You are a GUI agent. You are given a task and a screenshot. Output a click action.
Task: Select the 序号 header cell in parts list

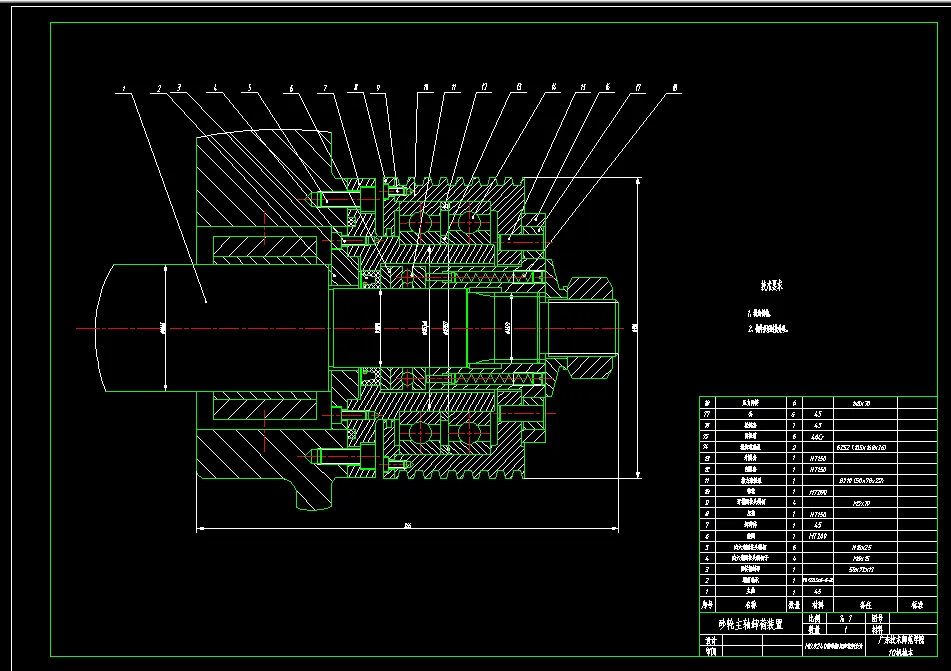(707, 605)
